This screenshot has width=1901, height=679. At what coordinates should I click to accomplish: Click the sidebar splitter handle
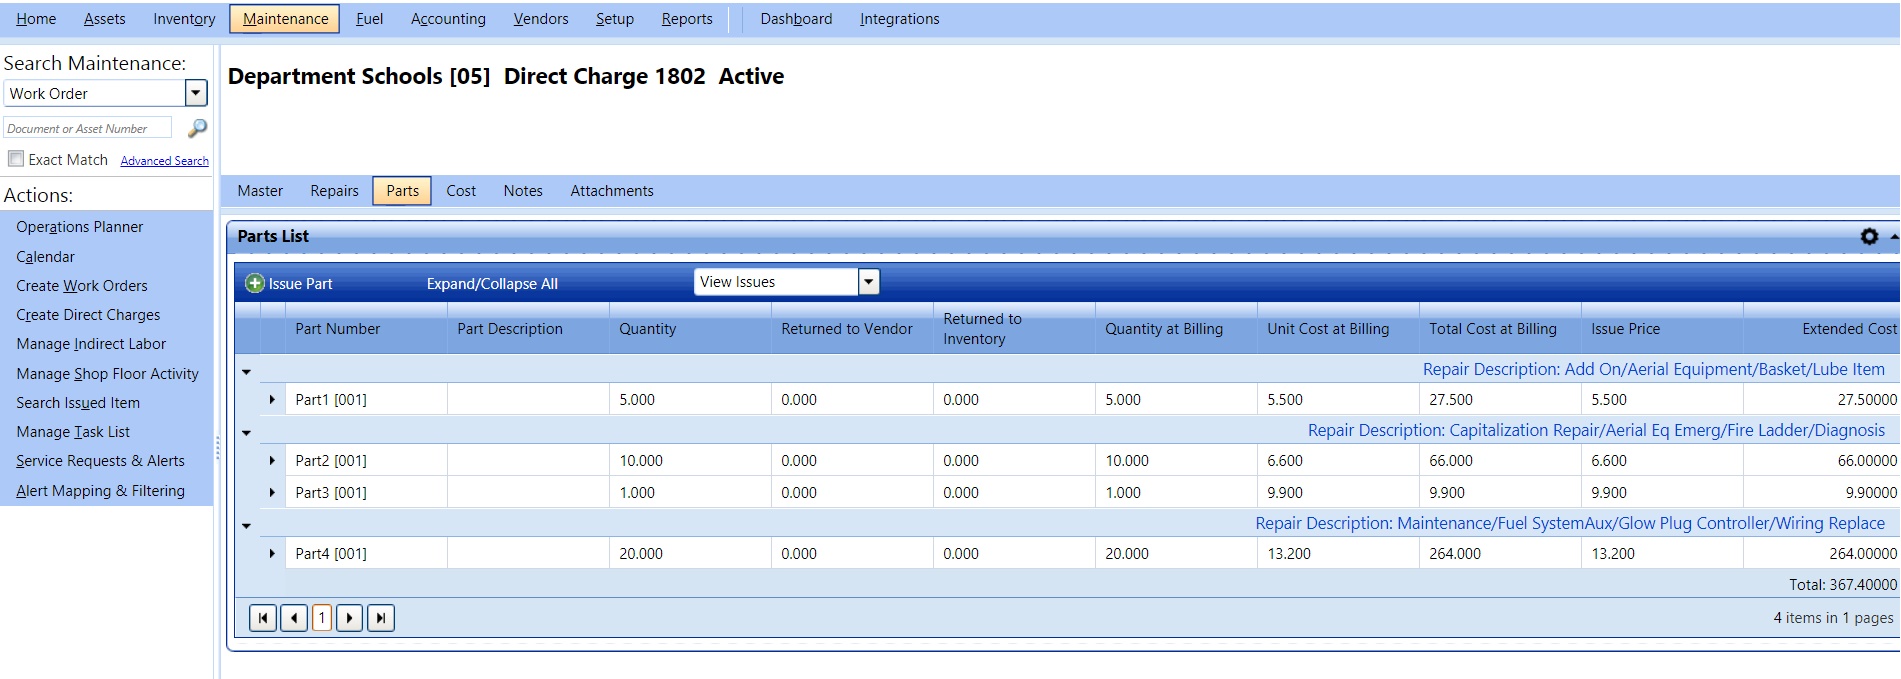[217, 447]
